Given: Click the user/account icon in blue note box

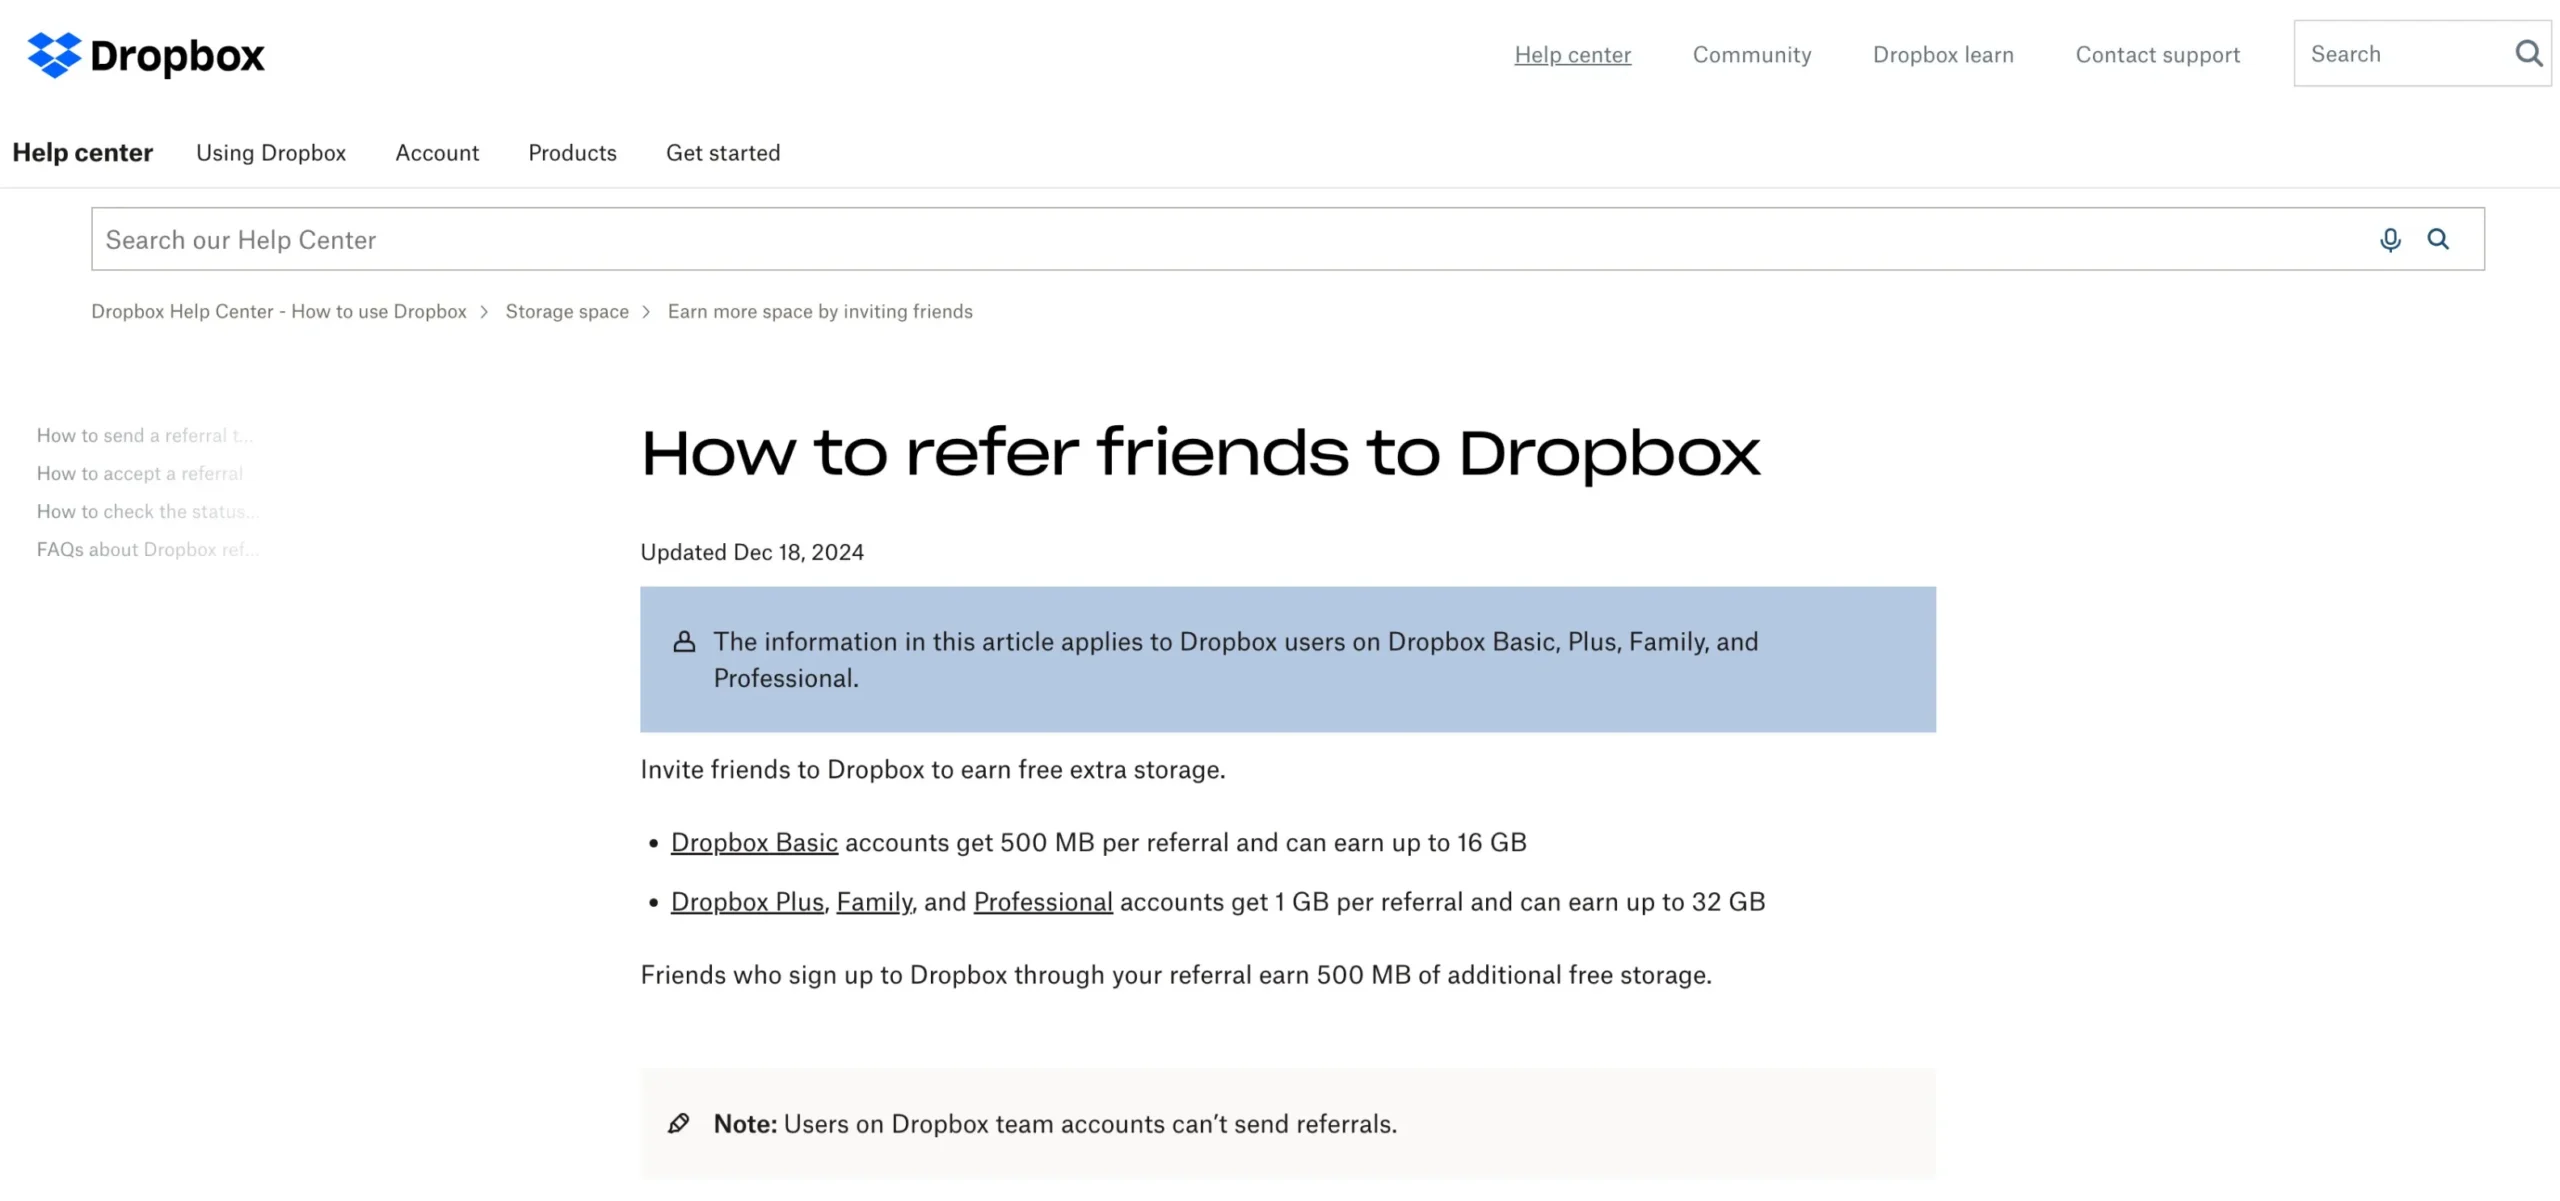Looking at the screenshot, I should point(684,640).
